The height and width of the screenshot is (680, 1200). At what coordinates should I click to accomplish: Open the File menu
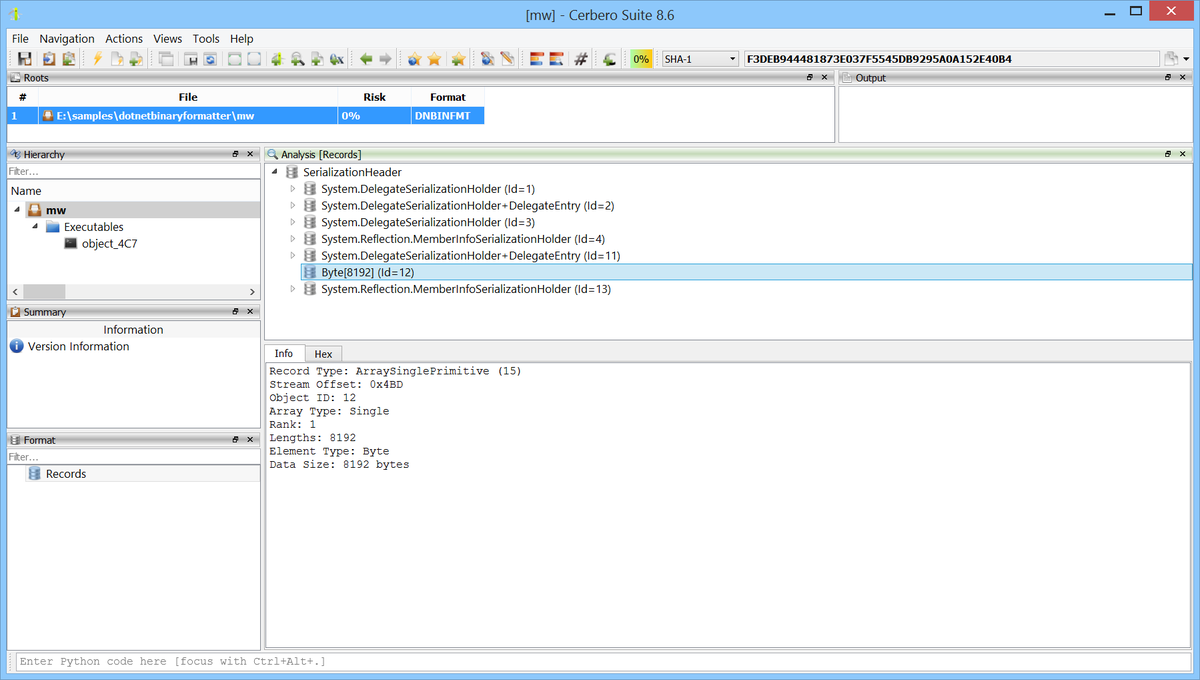pos(20,38)
